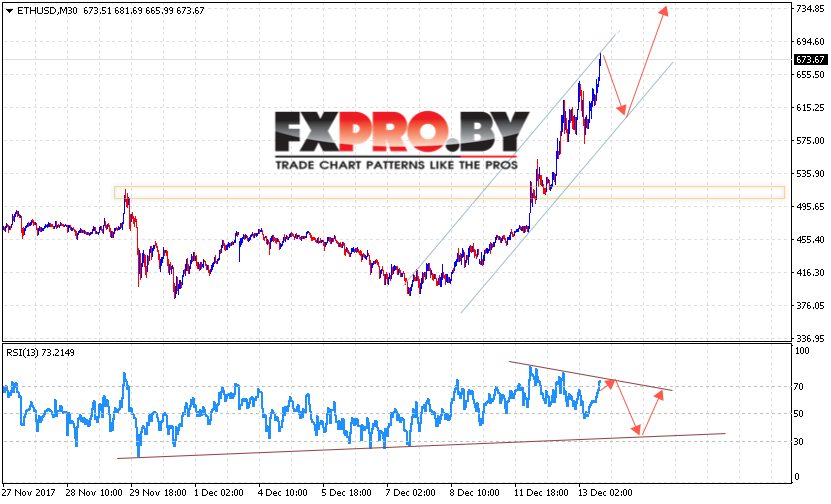This screenshot has width=831, height=504.
Task: Click the 655.50 price axis label
Action: [810, 75]
